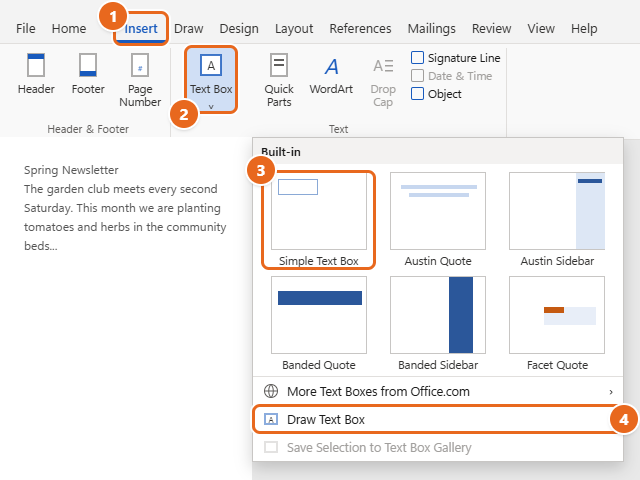This screenshot has height=480, width=640.
Task: Toggle the Date & Time checkbox
Action: point(417,76)
